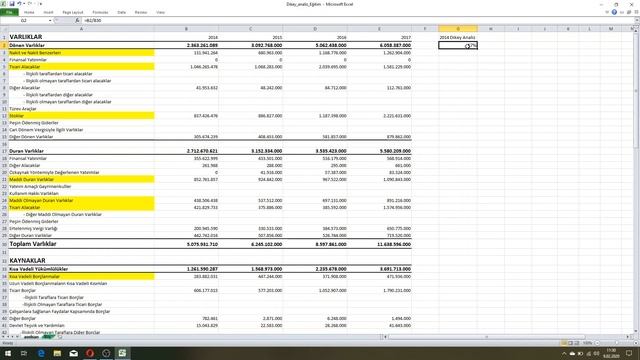Screen dimensions: 640x360
Task: Click the Name Box showing G2
Action: click(x=24, y=20)
